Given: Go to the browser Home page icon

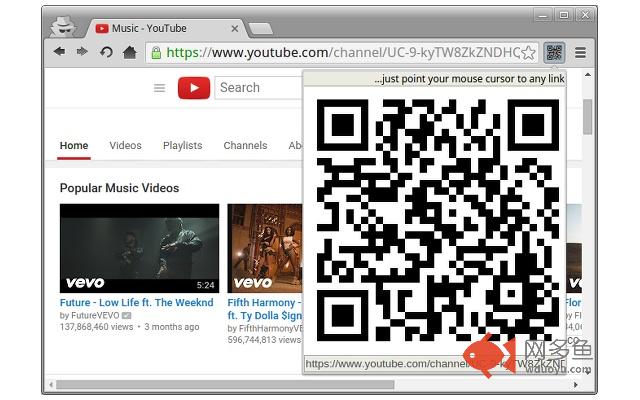Looking at the screenshot, I should coord(130,52).
